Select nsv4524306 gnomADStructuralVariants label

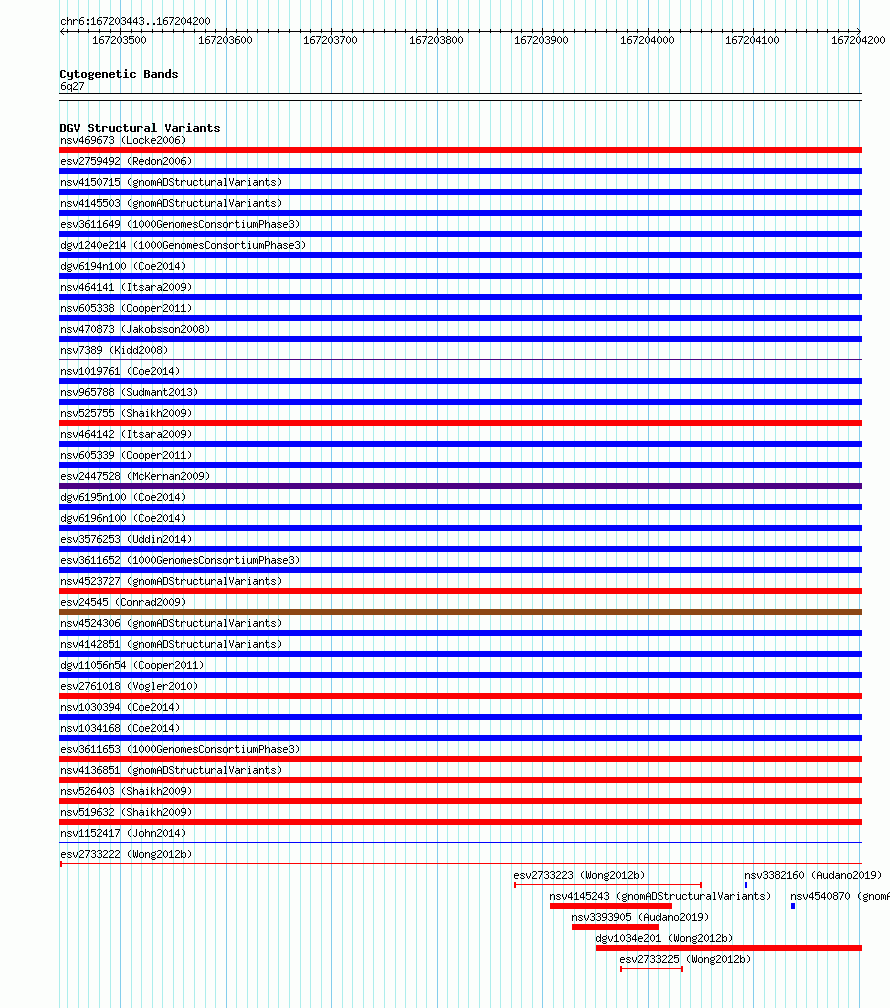pyautogui.click(x=171, y=624)
